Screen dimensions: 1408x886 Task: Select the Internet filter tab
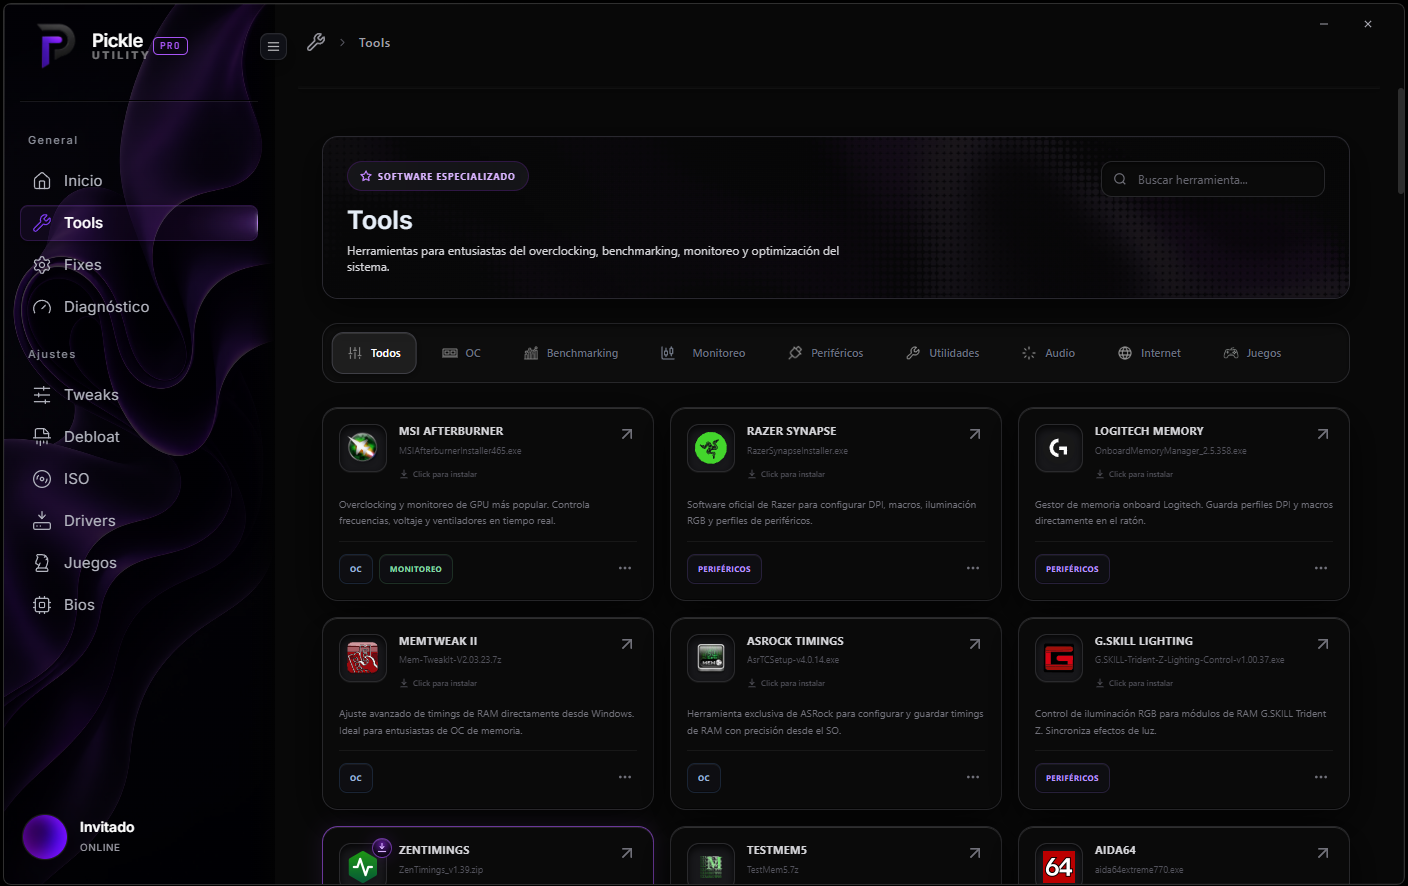(1150, 353)
